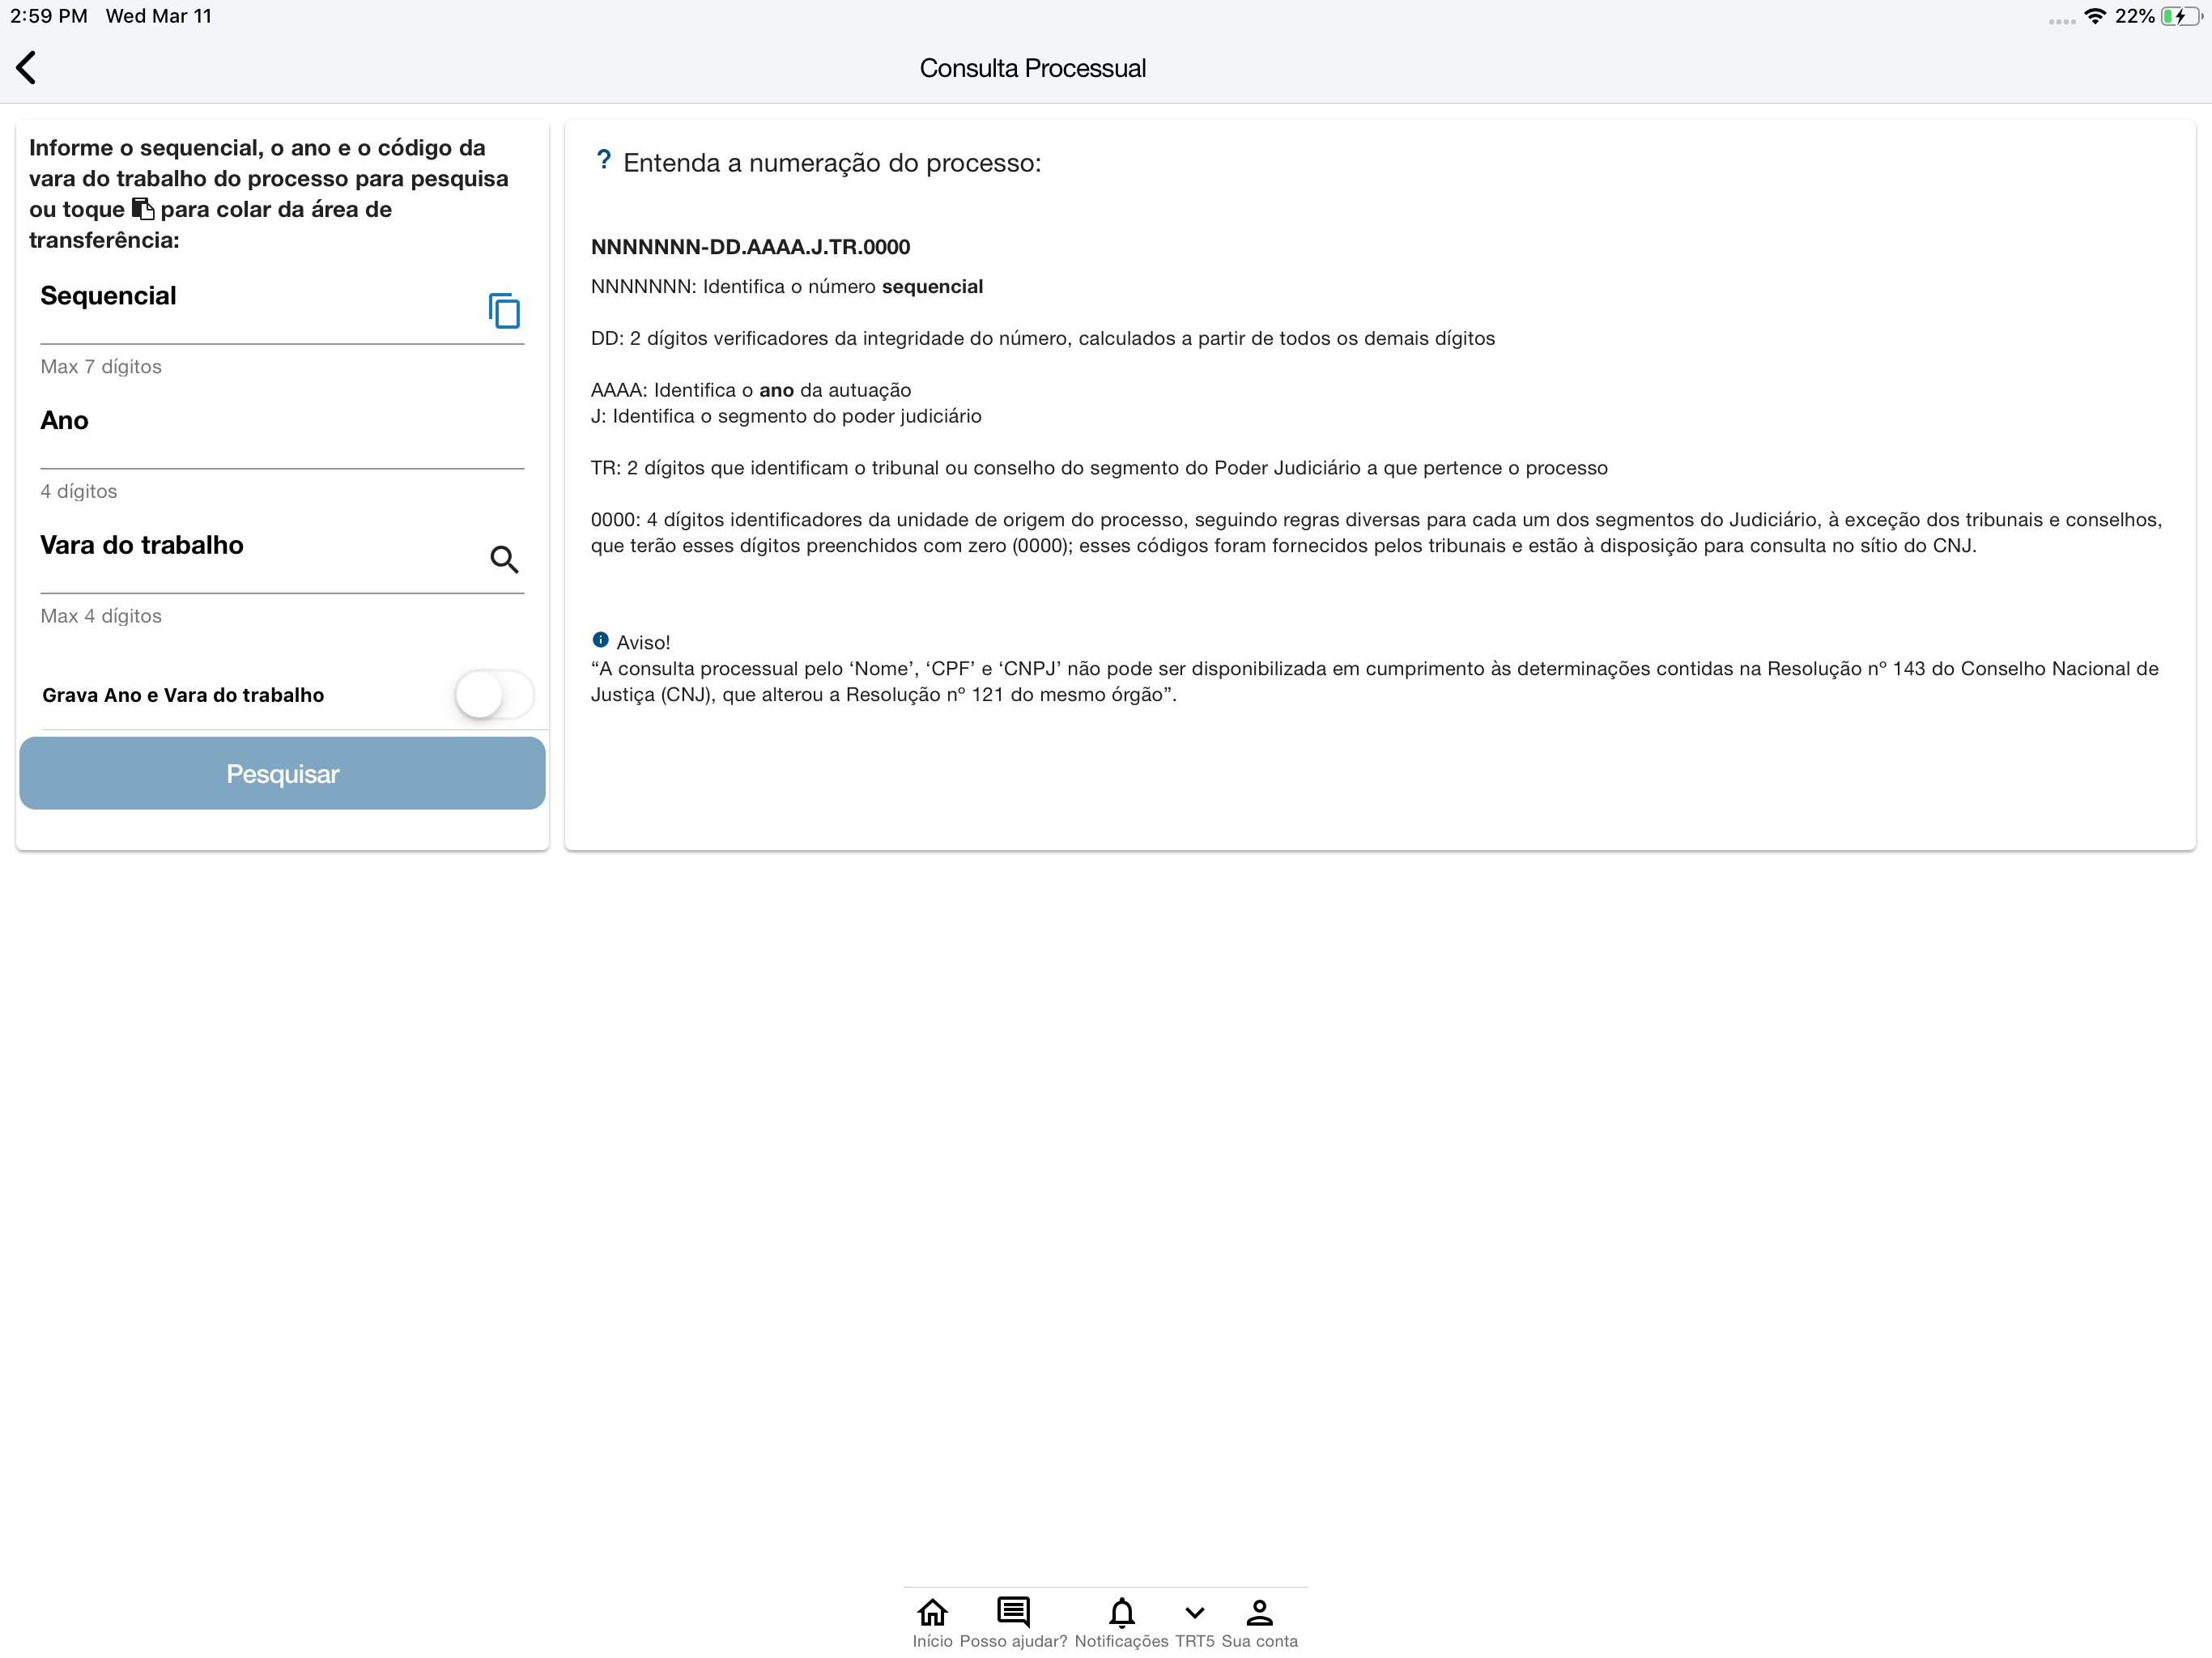Focus the Ano input field
Viewport: 2212px width, 1658px height.
point(280,440)
